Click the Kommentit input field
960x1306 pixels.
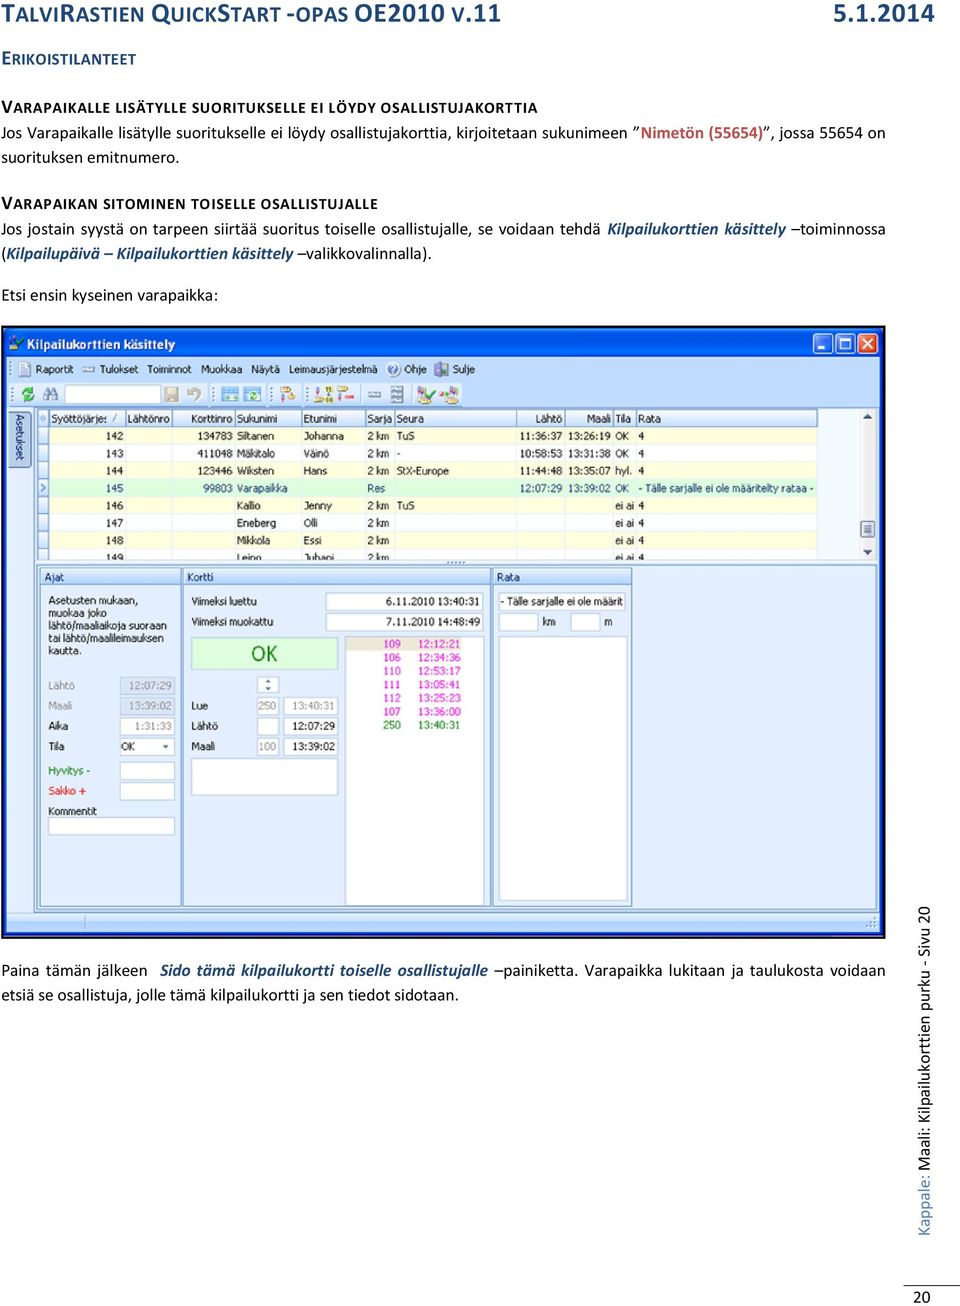[x=111, y=826]
